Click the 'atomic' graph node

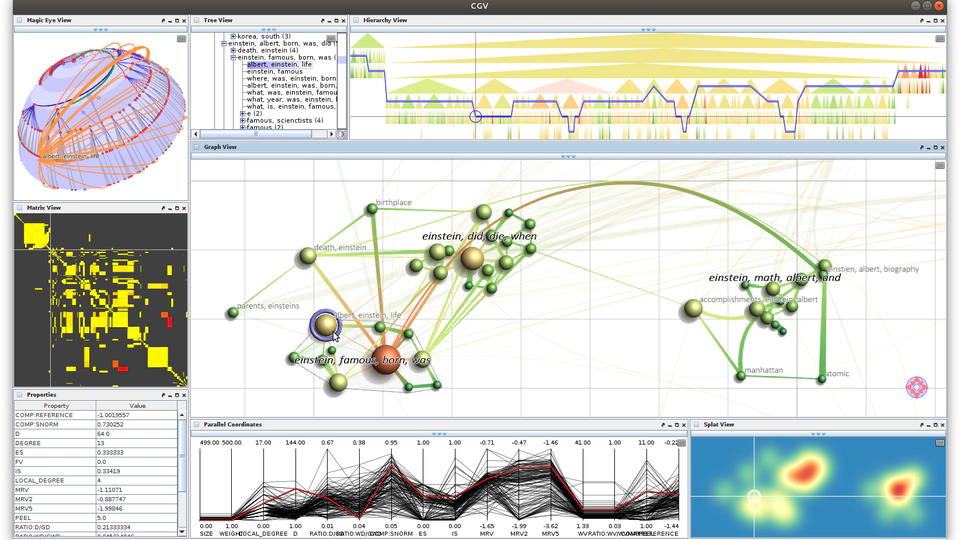pyautogui.click(x=822, y=379)
